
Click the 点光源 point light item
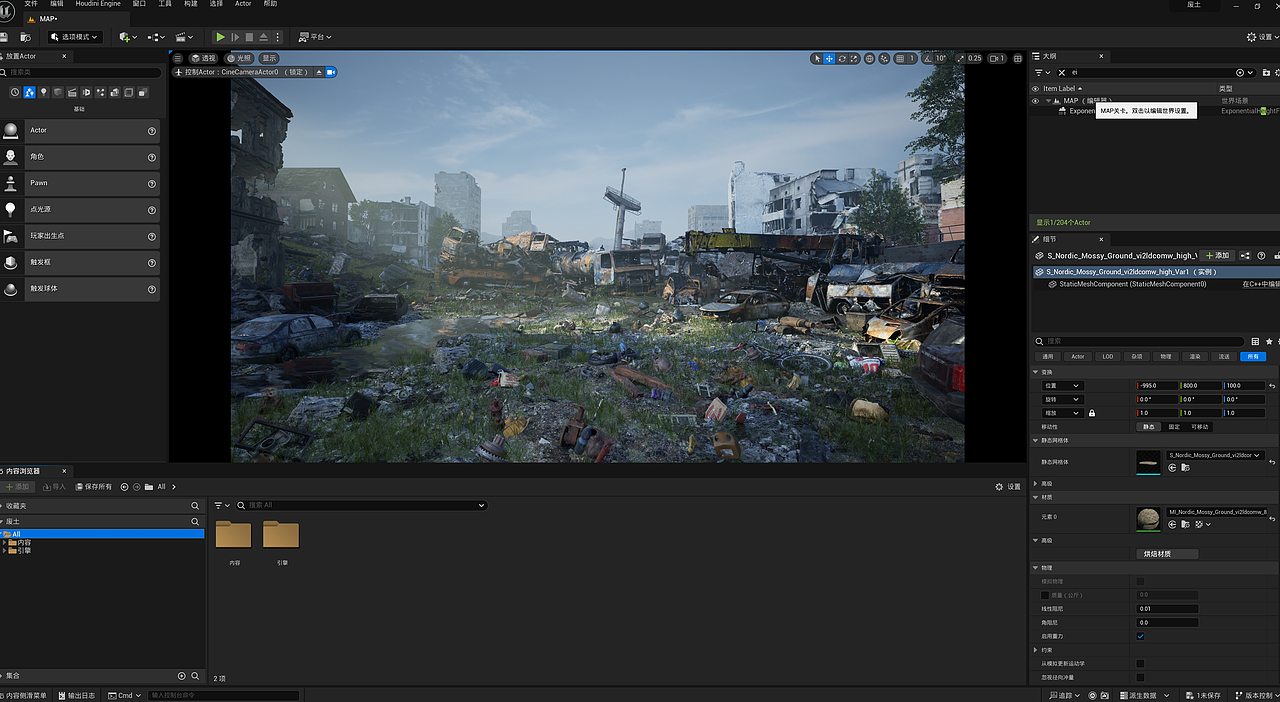(80, 209)
